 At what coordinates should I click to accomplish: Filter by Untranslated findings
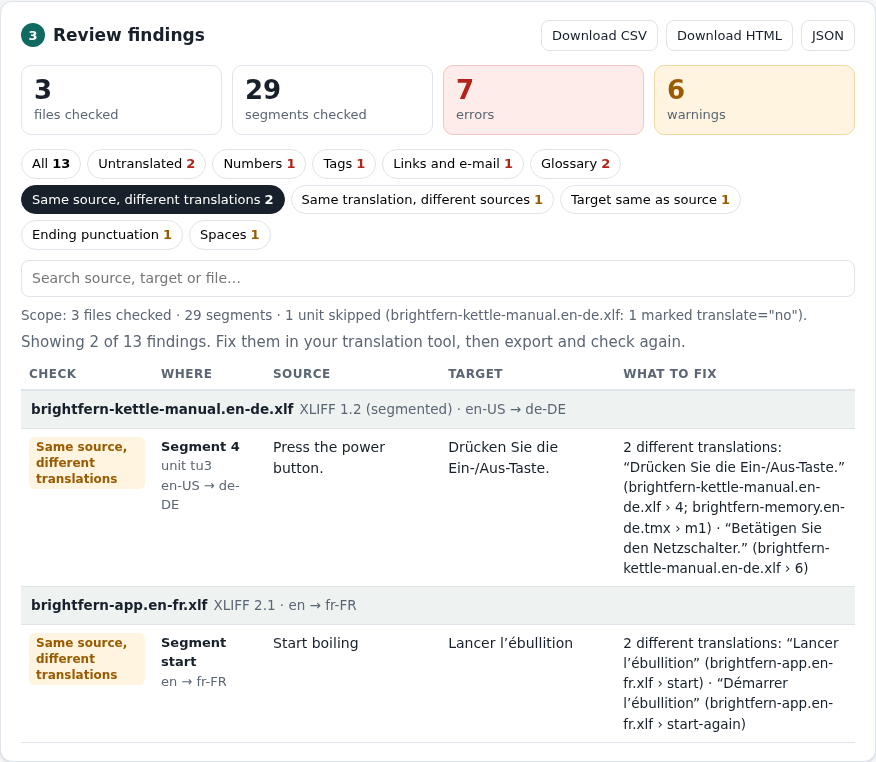146,164
